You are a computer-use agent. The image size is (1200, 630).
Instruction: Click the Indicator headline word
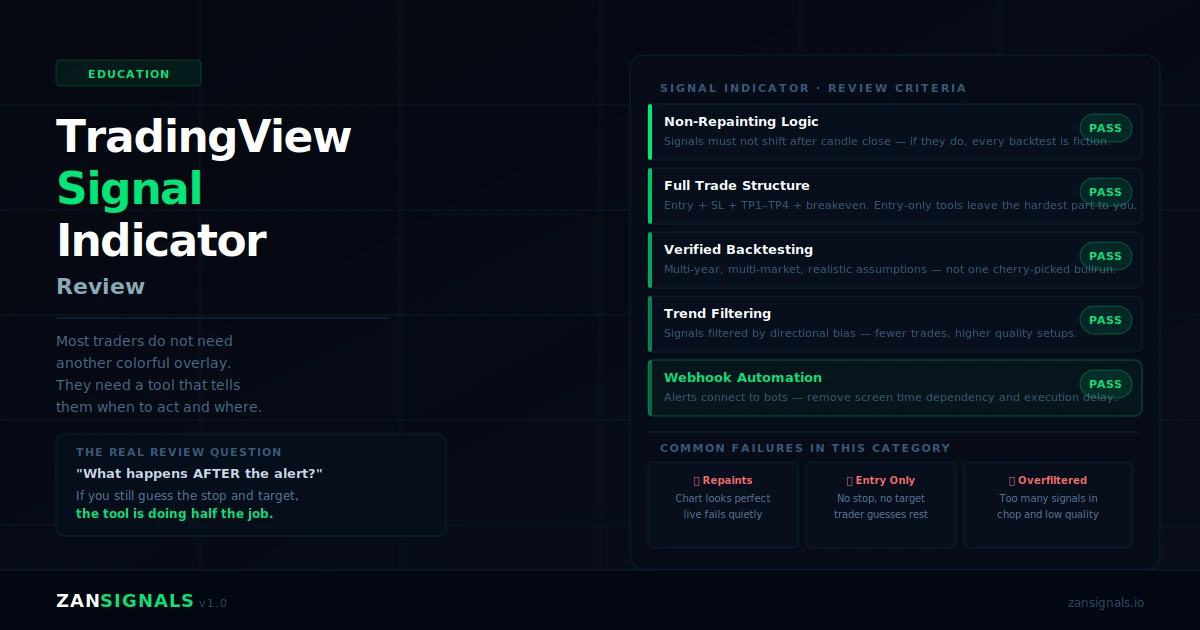pyautogui.click(x=161, y=241)
